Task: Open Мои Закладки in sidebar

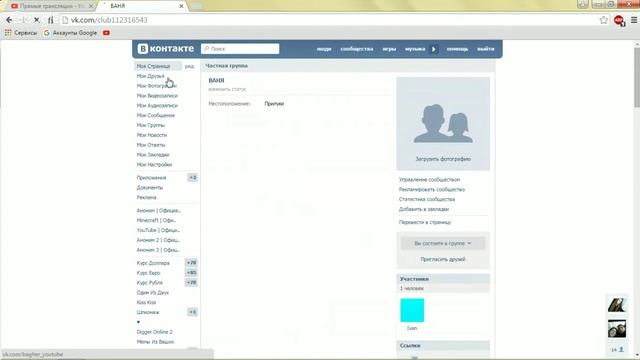Action: 153,155
